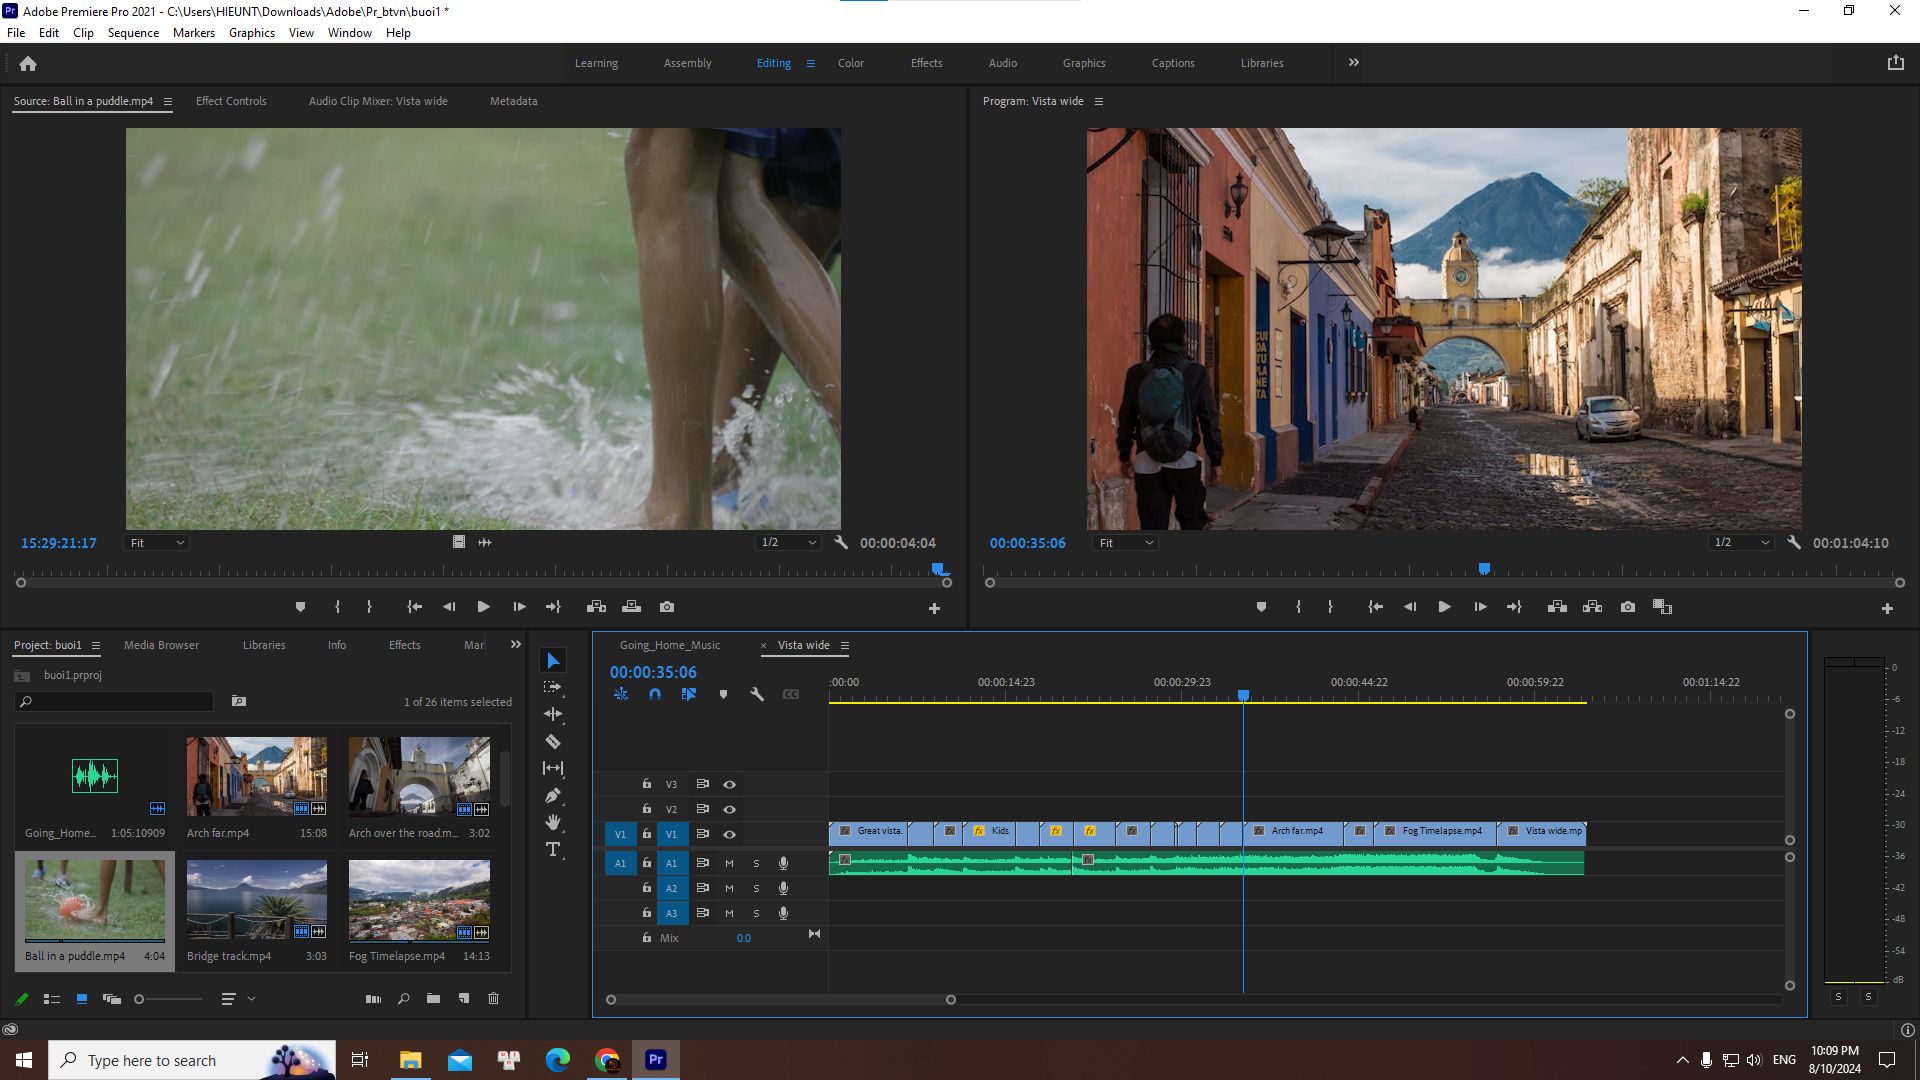
Task: Click Insert button in Source monitor
Action: [x=596, y=607]
